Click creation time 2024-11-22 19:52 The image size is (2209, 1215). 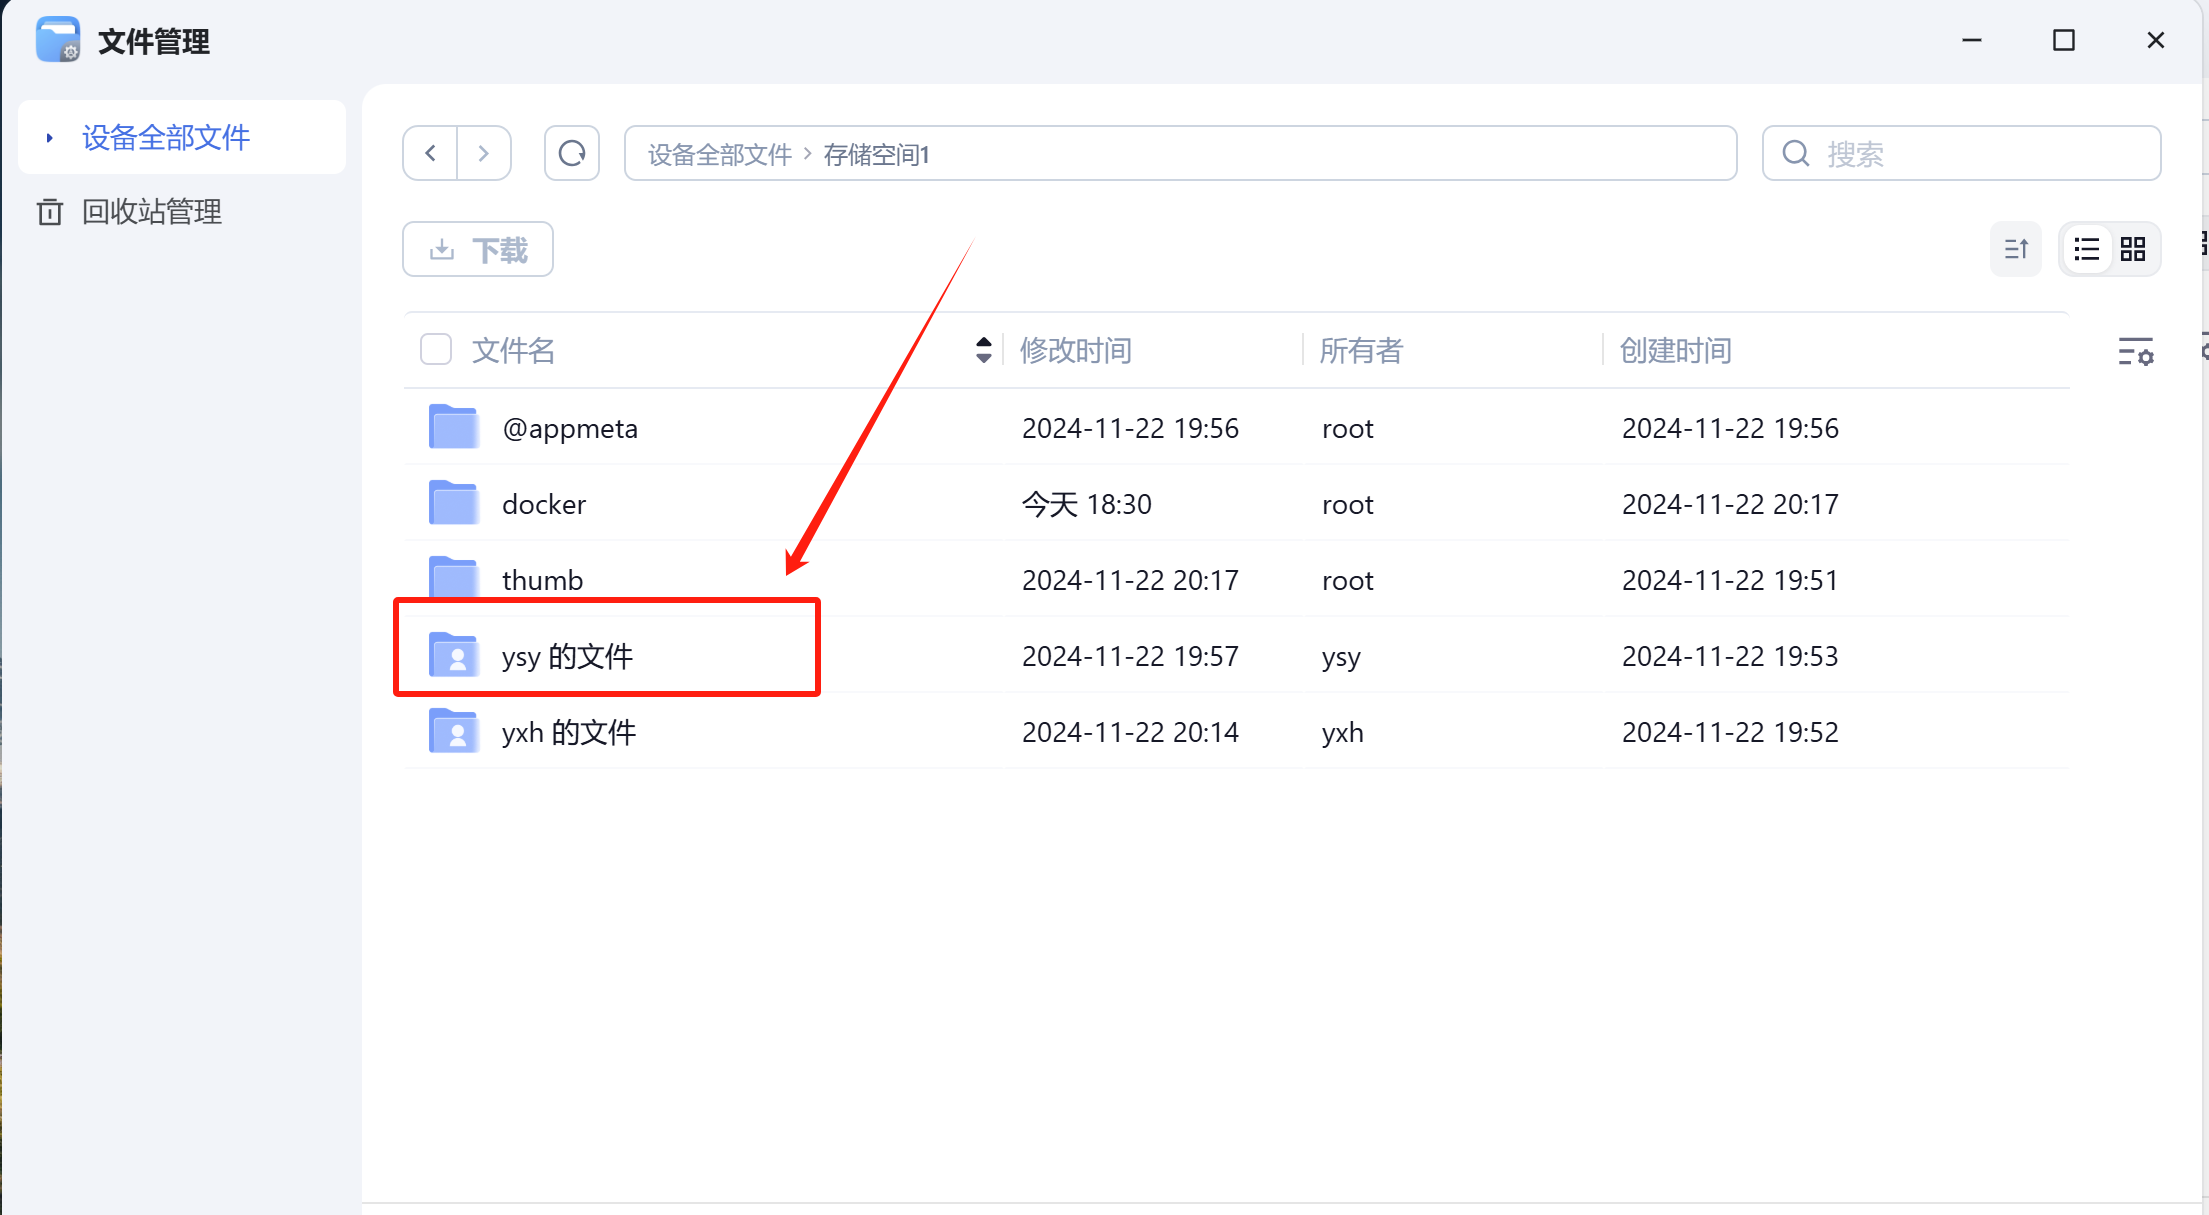(x=1730, y=732)
